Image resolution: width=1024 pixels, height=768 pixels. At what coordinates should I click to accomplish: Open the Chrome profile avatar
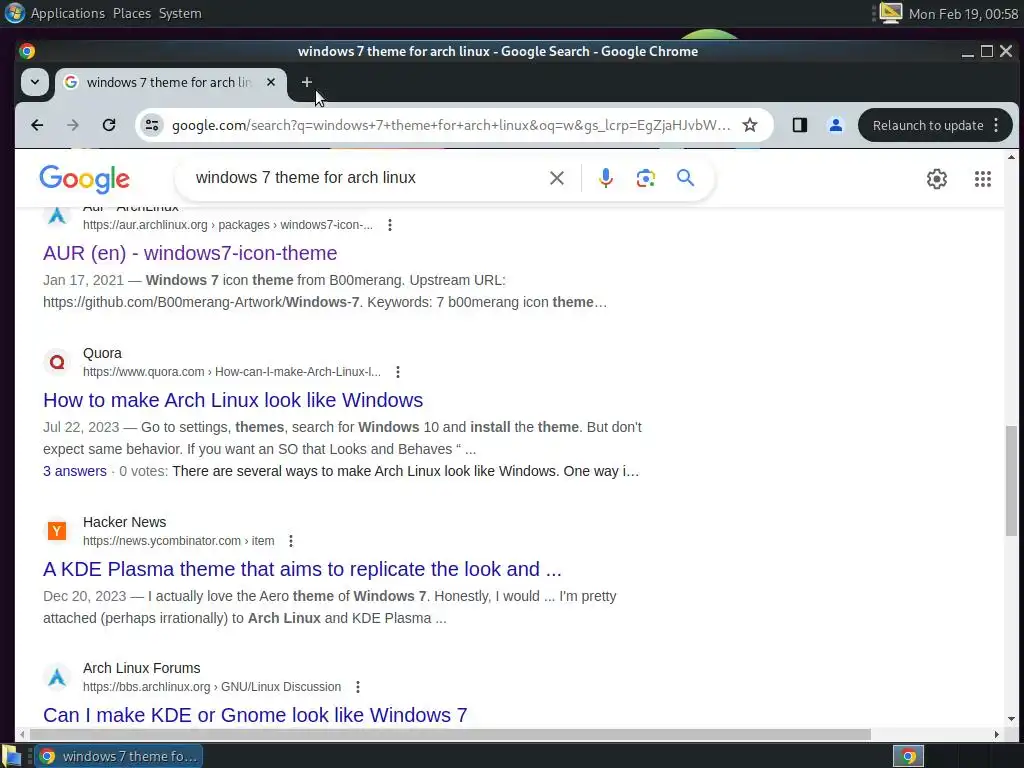(835, 125)
